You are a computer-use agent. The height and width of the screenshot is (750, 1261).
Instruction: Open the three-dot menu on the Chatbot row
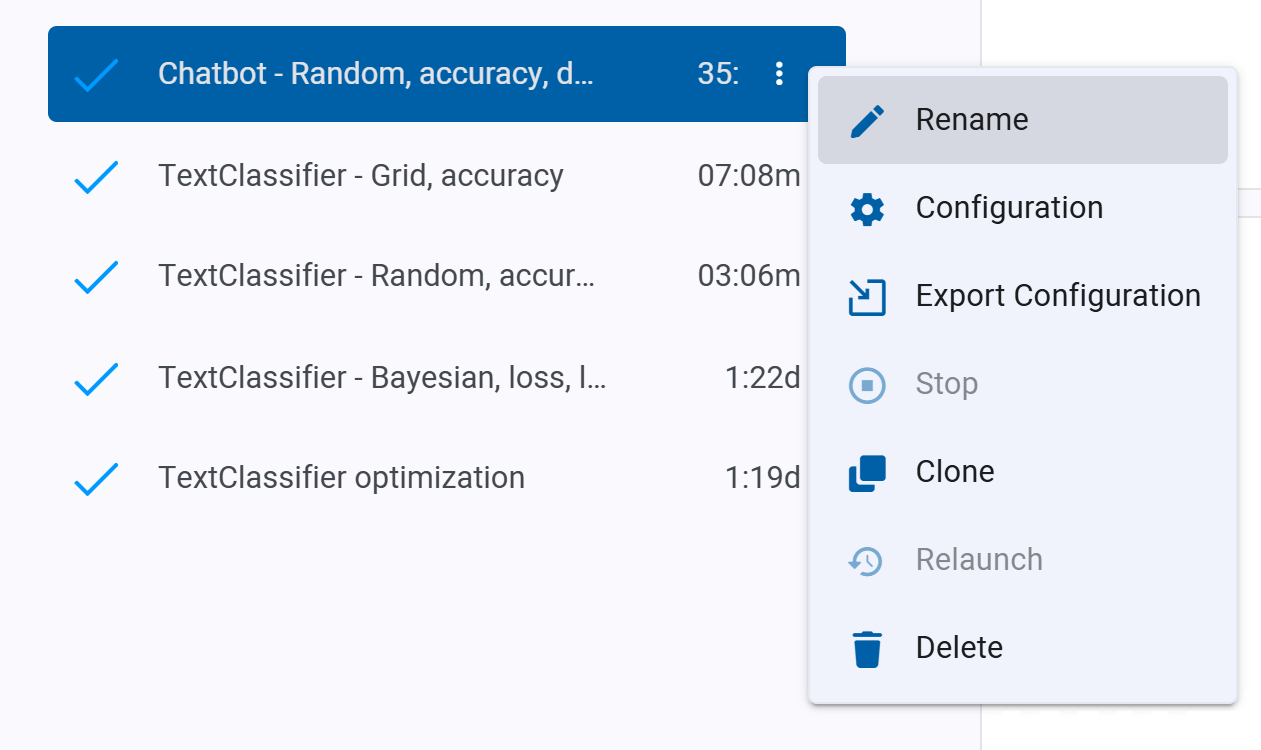coord(779,73)
